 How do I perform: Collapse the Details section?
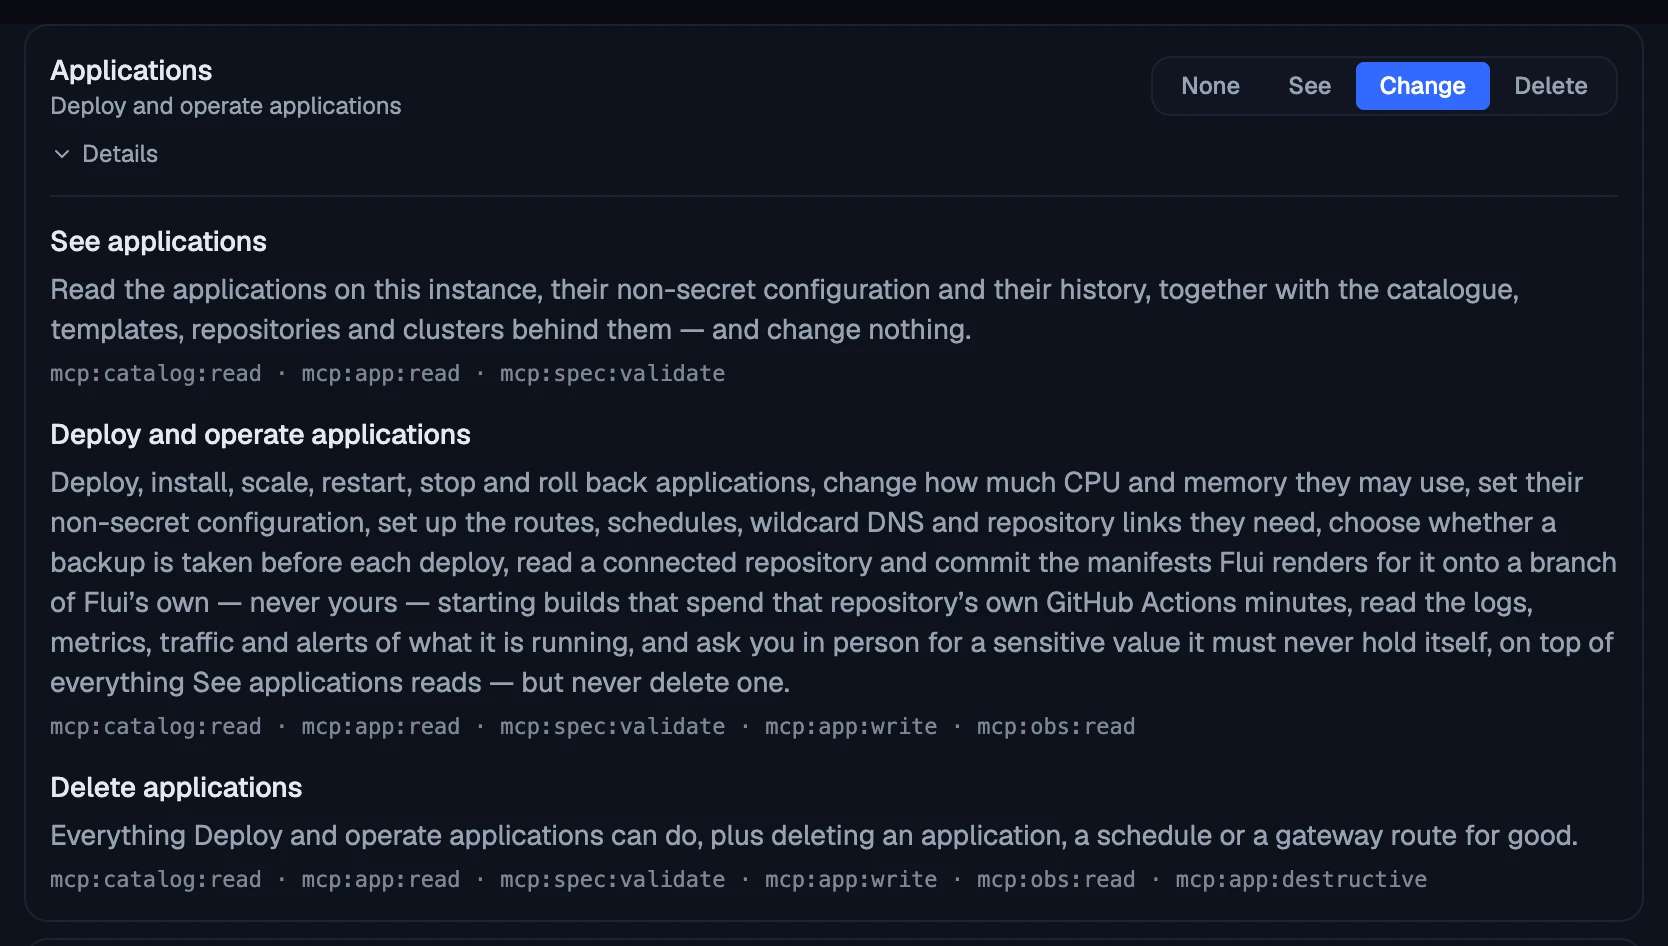105,154
